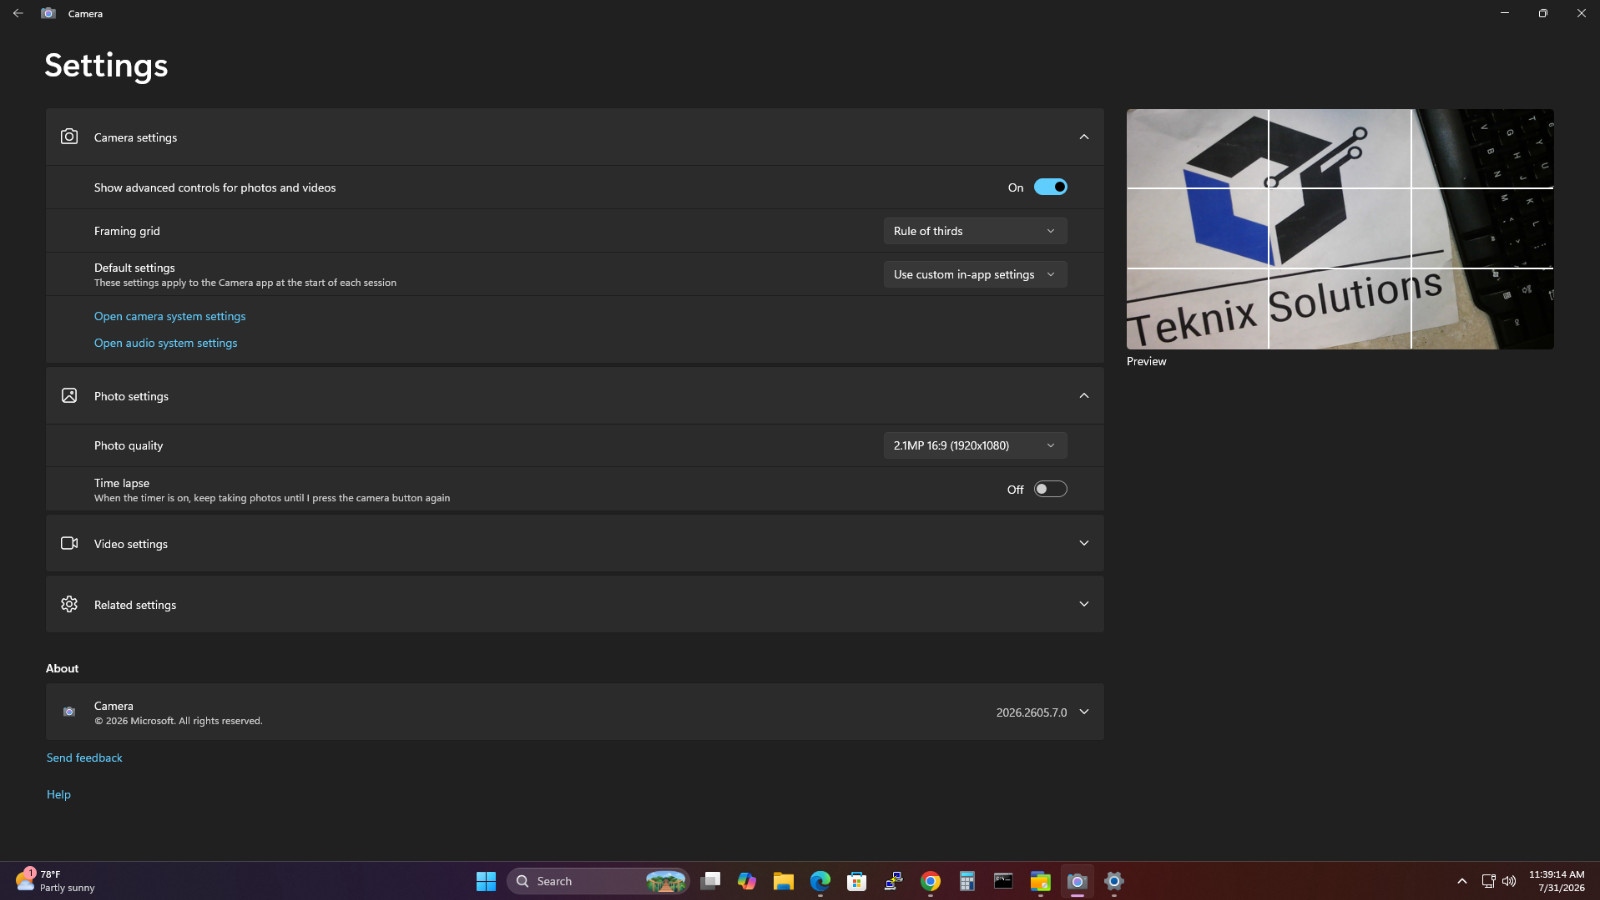Viewport: 1600px width, 900px height.
Task: Open Microsoft Store from the taskbar
Action: click(x=857, y=881)
